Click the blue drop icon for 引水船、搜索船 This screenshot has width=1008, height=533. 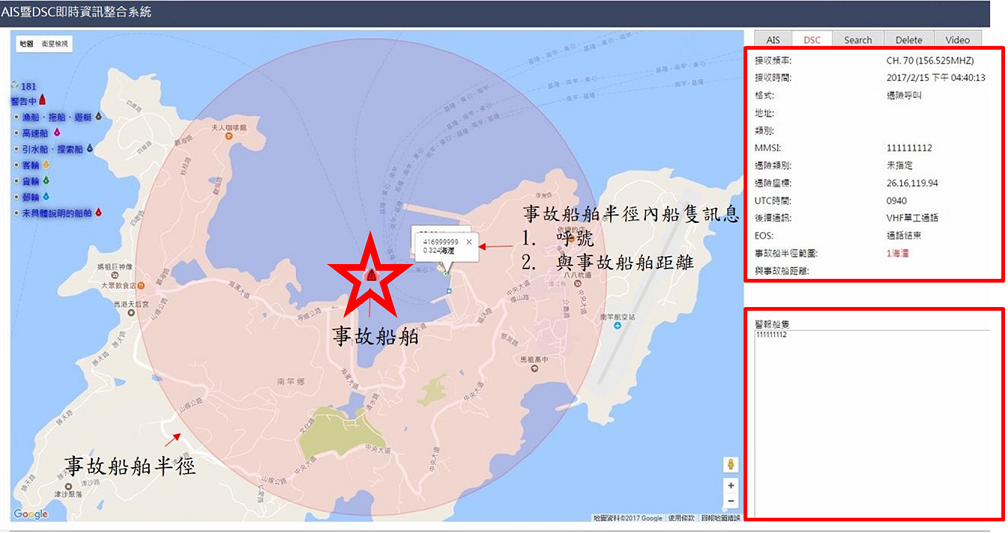(89, 149)
